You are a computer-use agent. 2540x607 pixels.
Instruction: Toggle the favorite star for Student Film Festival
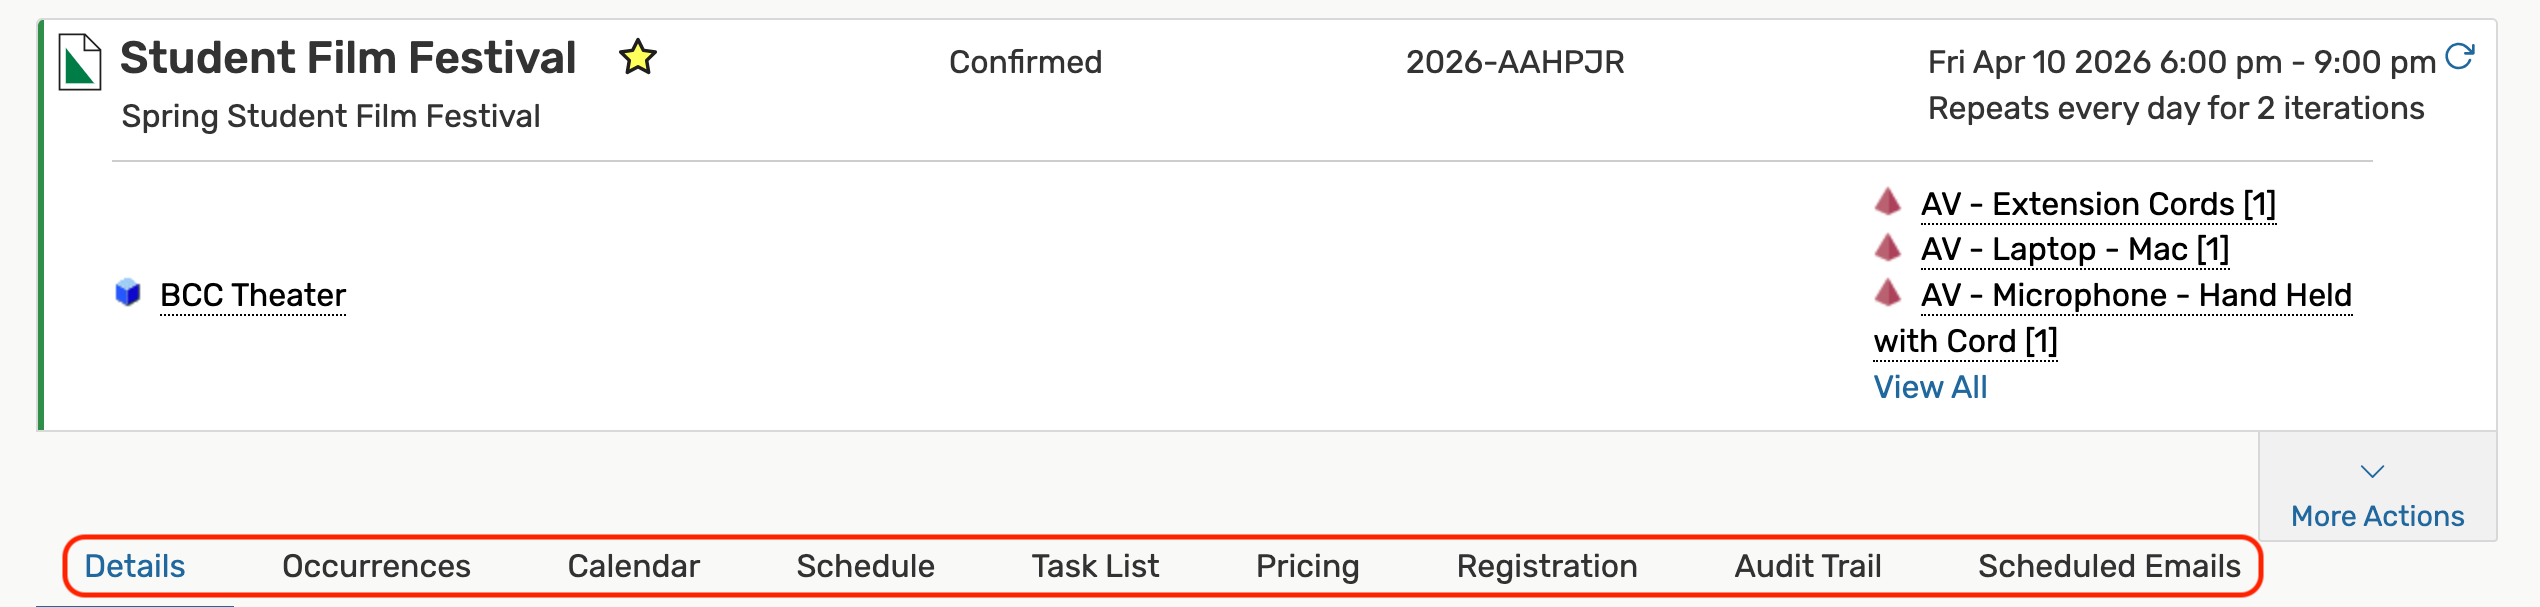click(637, 58)
